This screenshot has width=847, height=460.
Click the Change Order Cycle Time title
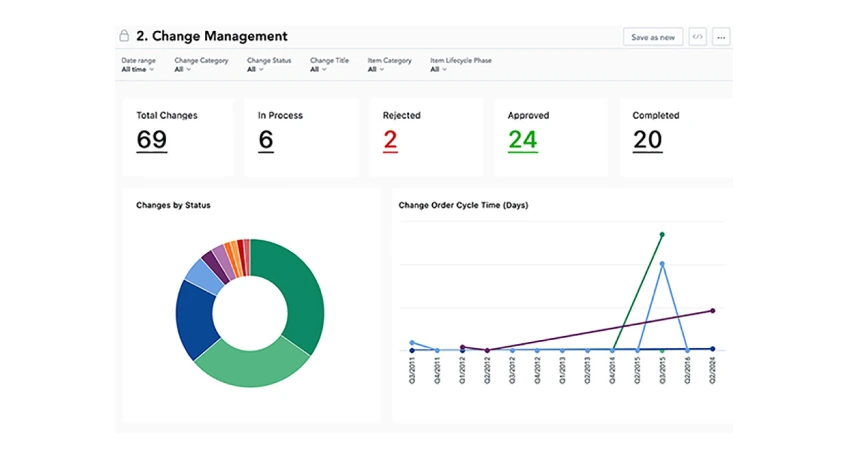click(x=463, y=205)
